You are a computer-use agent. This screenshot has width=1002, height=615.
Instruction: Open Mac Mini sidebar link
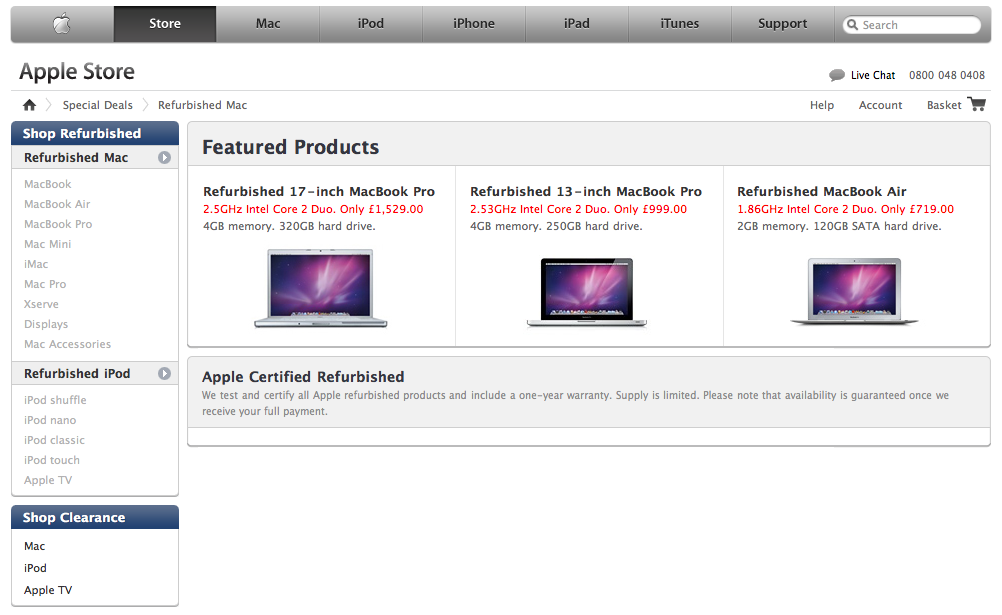click(x=47, y=244)
